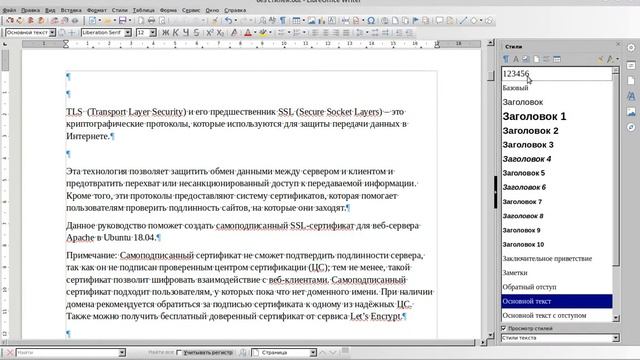Open the Правка menu
Screen dimensions: 640x360
[x=30, y=10]
